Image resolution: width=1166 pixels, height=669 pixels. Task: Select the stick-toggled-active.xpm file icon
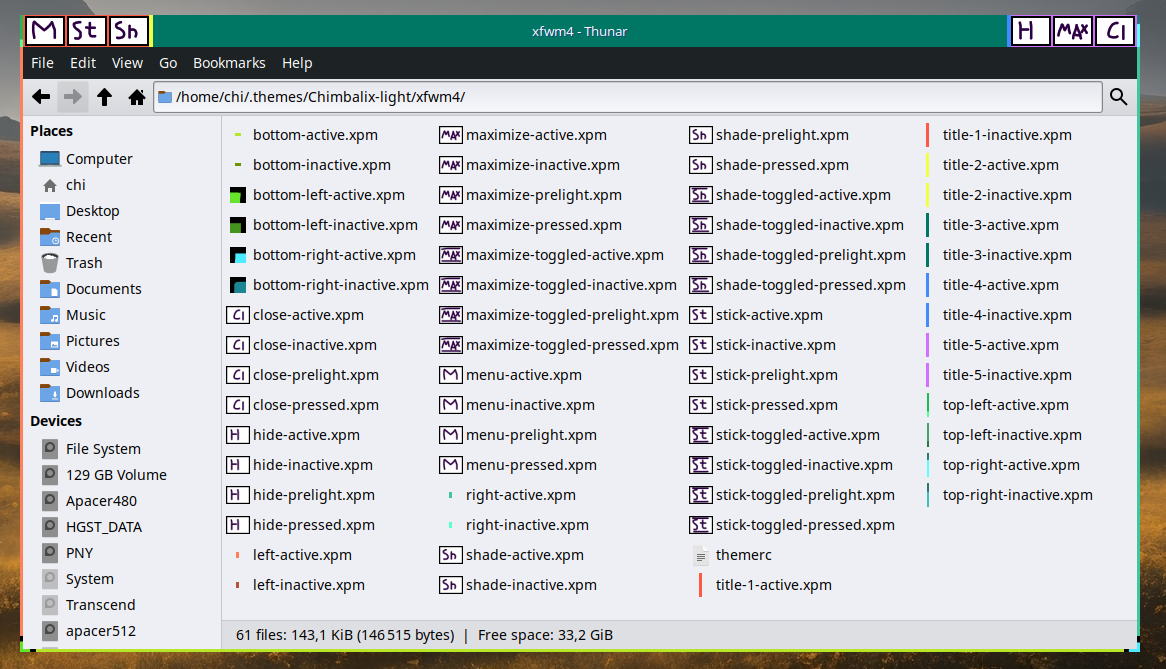click(x=700, y=435)
